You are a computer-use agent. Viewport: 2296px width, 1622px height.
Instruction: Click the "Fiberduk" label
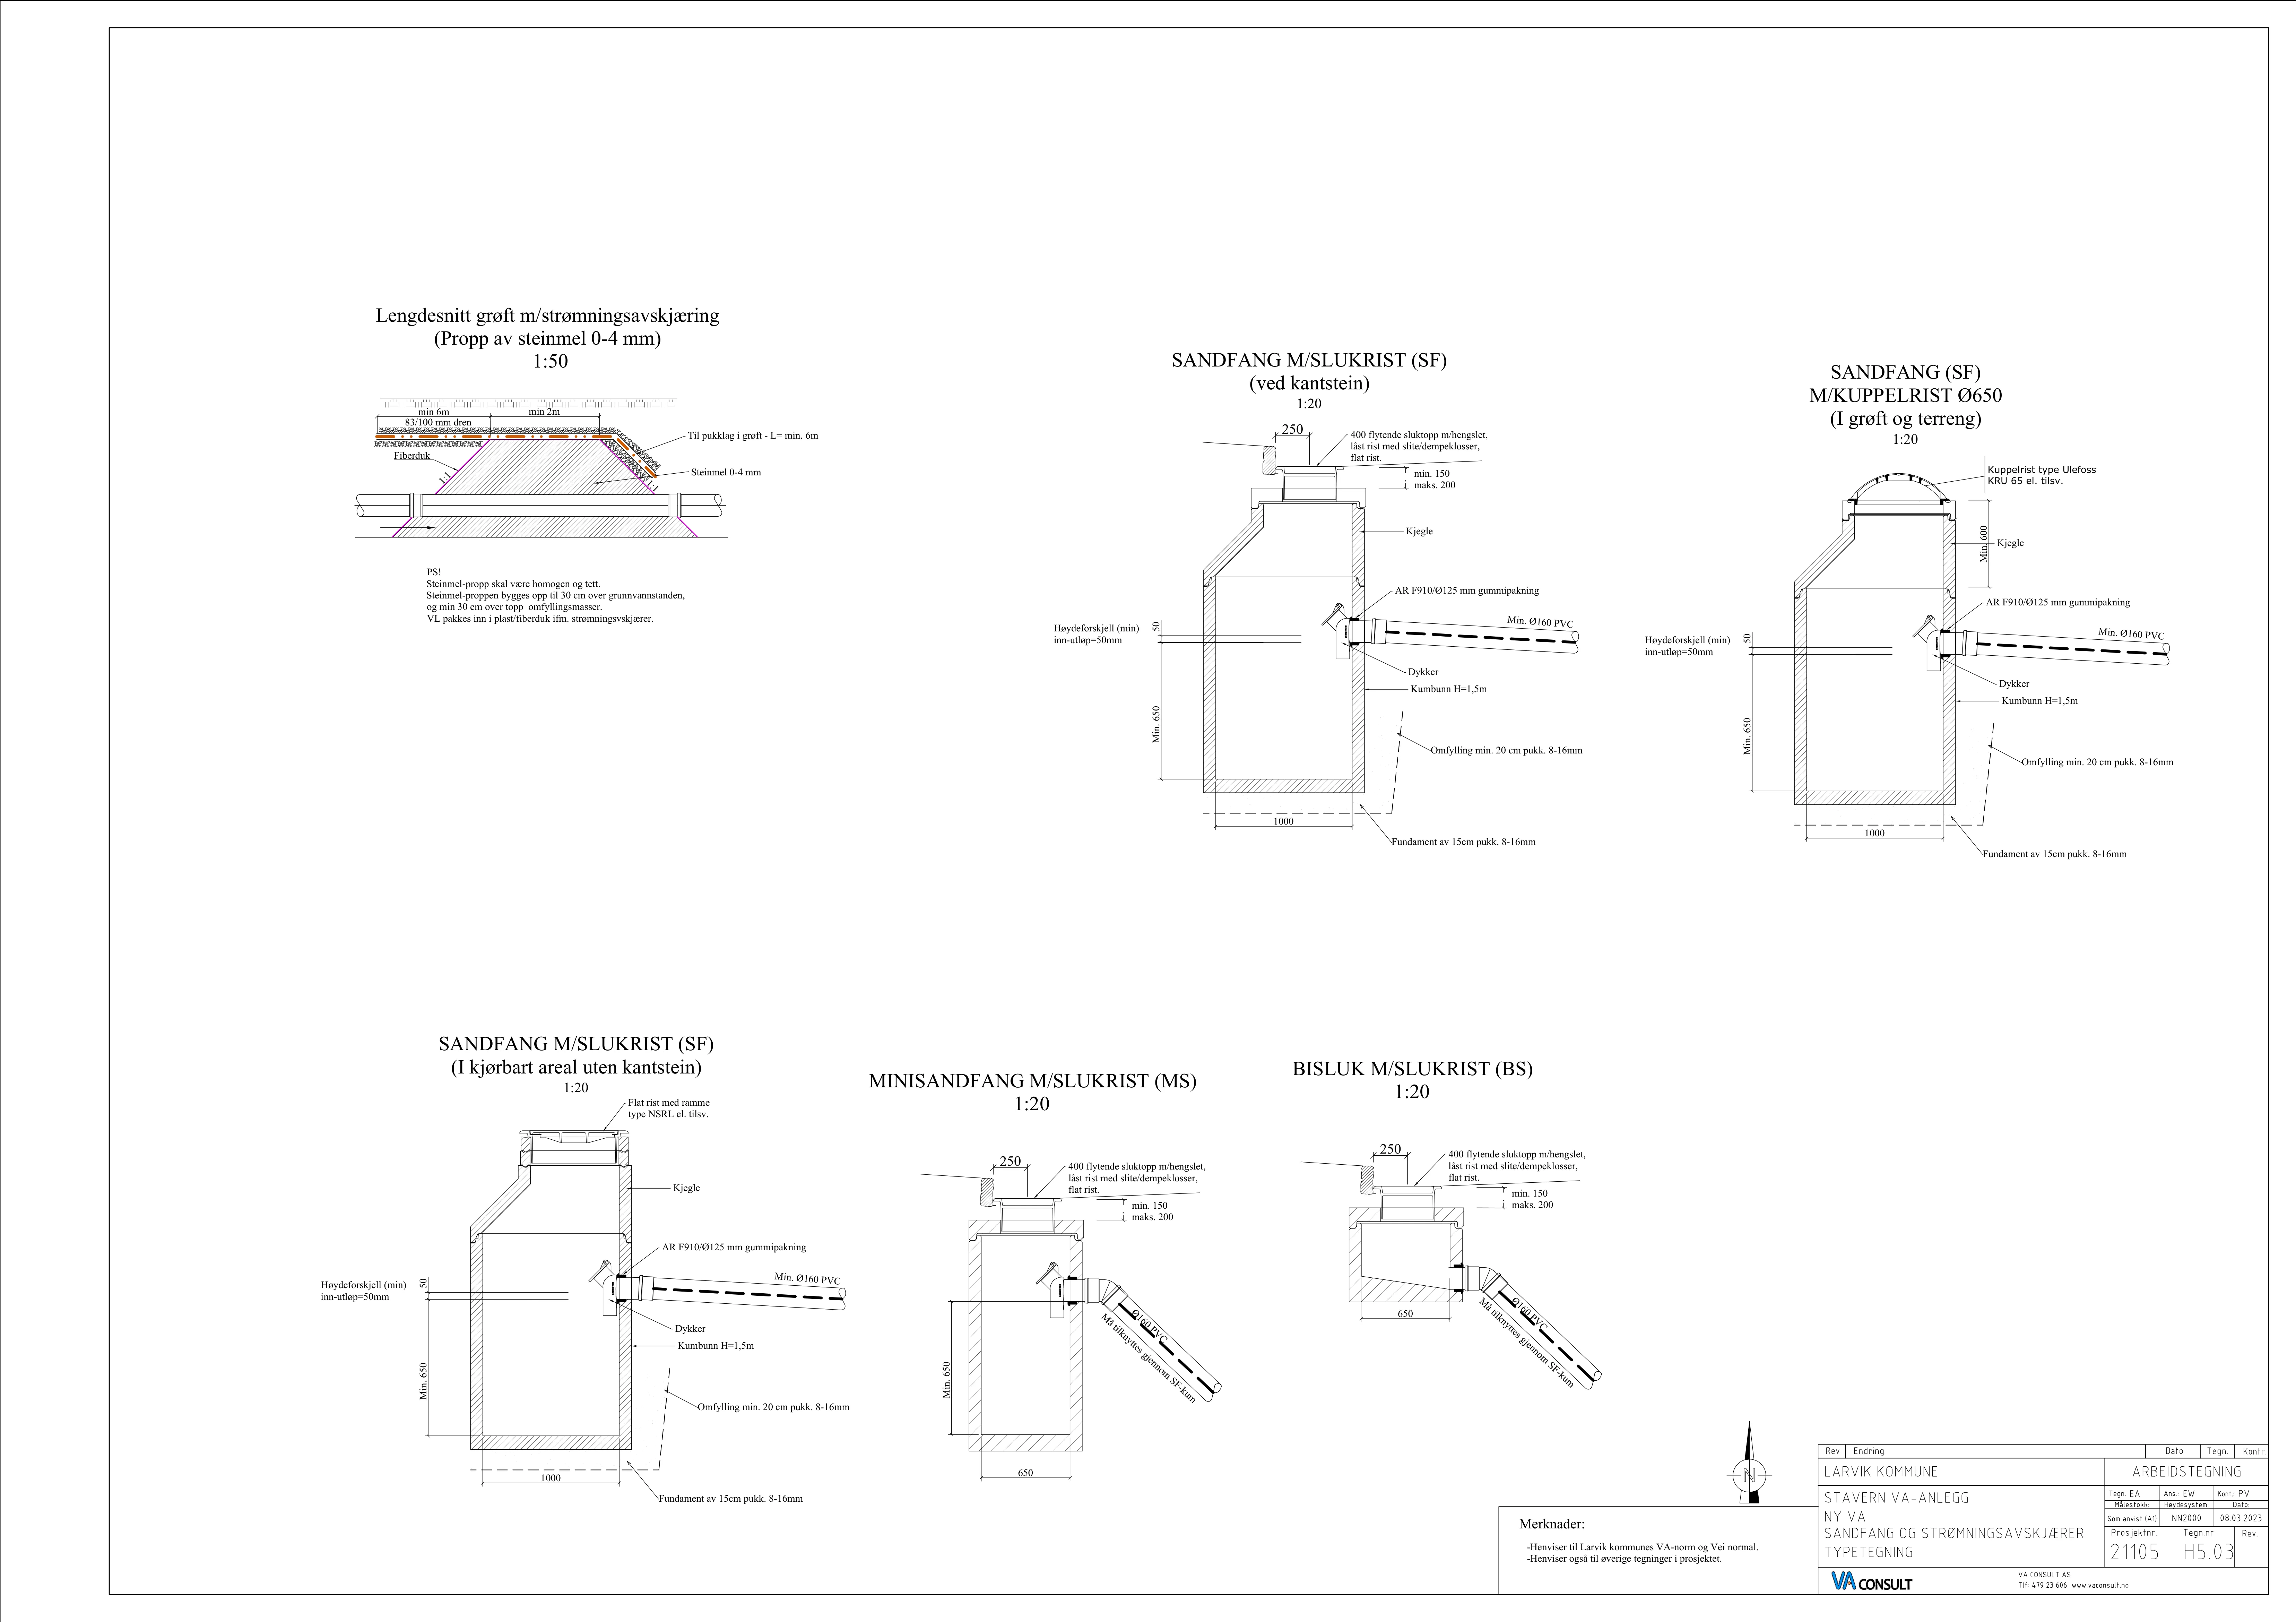pyautogui.click(x=411, y=456)
